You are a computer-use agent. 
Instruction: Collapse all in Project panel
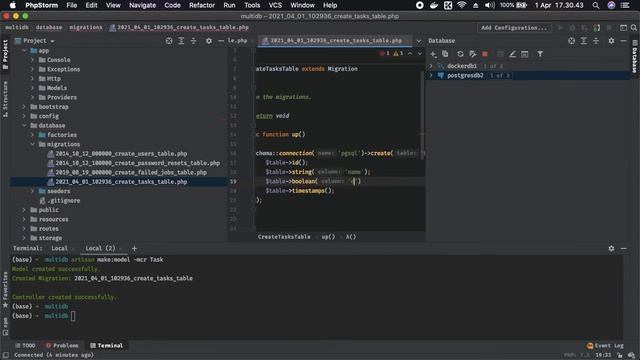(193, 41)
